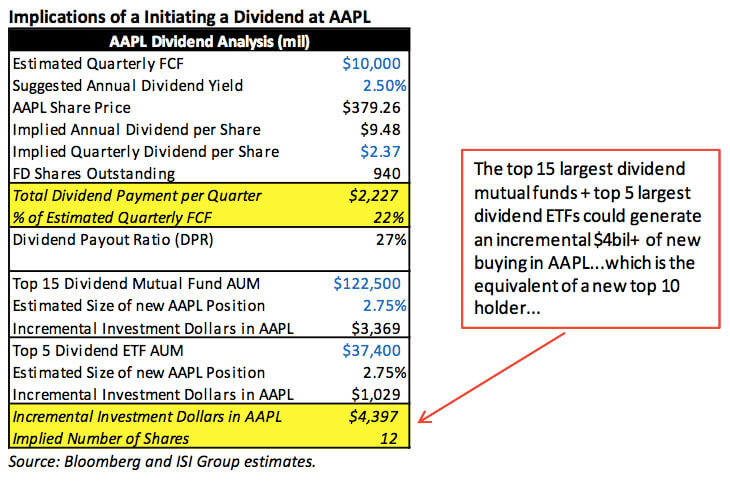Select the implied shares value 12
730x481 pixels.
coord(389,439)
